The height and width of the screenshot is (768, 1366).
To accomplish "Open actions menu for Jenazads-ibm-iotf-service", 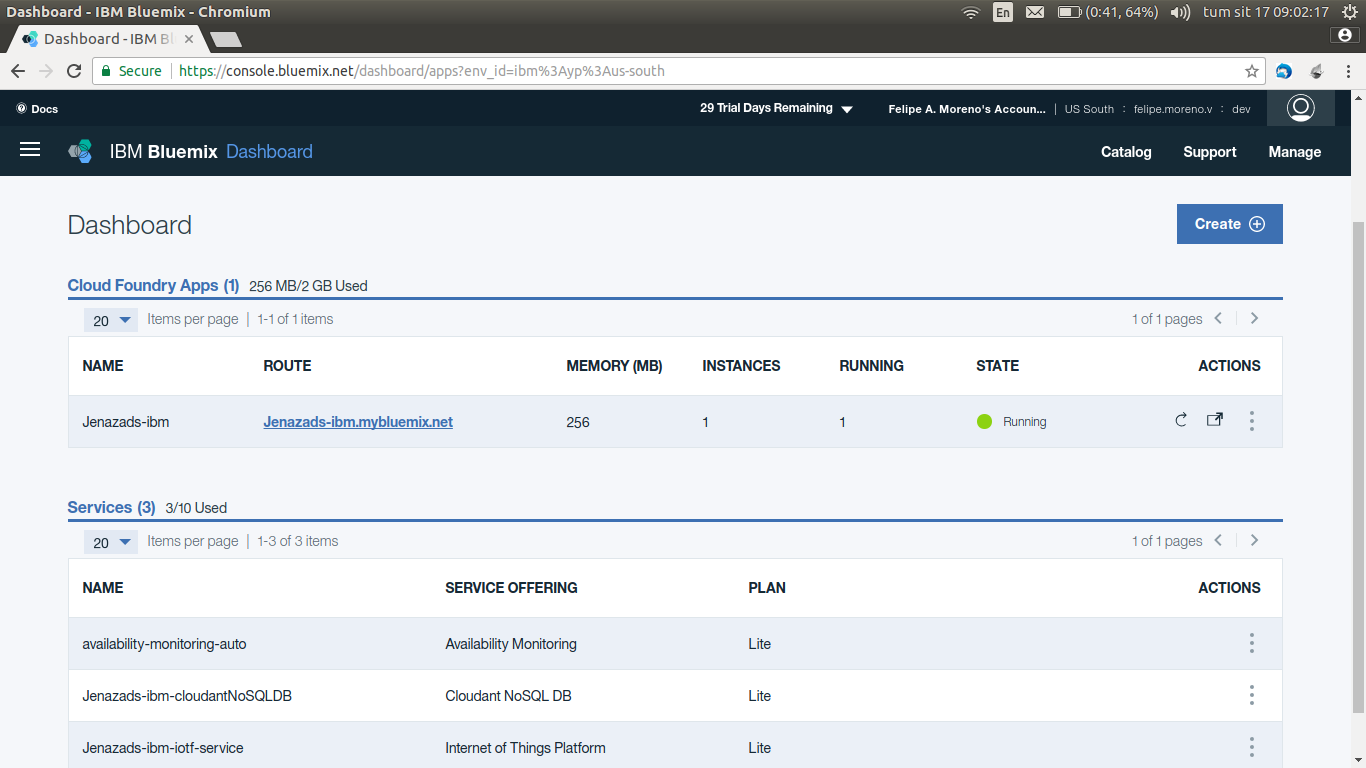I will (x=1251, y=747).
